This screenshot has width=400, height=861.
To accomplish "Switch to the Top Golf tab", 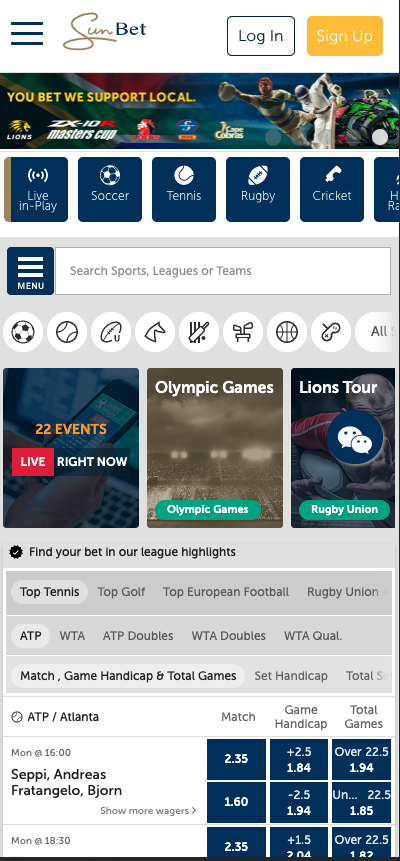I will pyautogui.click(x=121, y=592).
